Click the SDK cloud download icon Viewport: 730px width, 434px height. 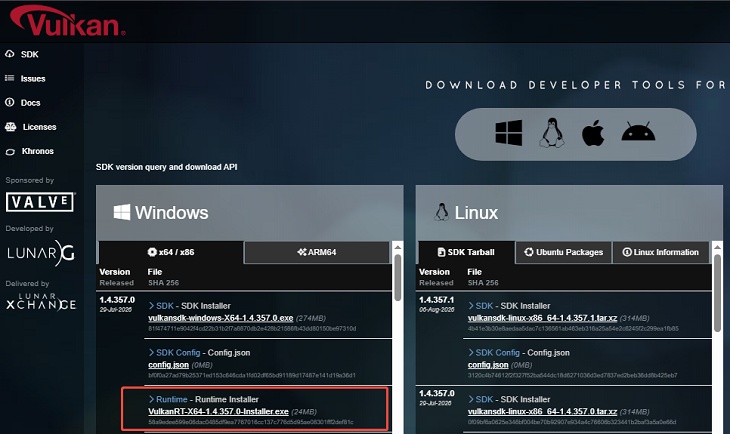click(x=10, y=54)
